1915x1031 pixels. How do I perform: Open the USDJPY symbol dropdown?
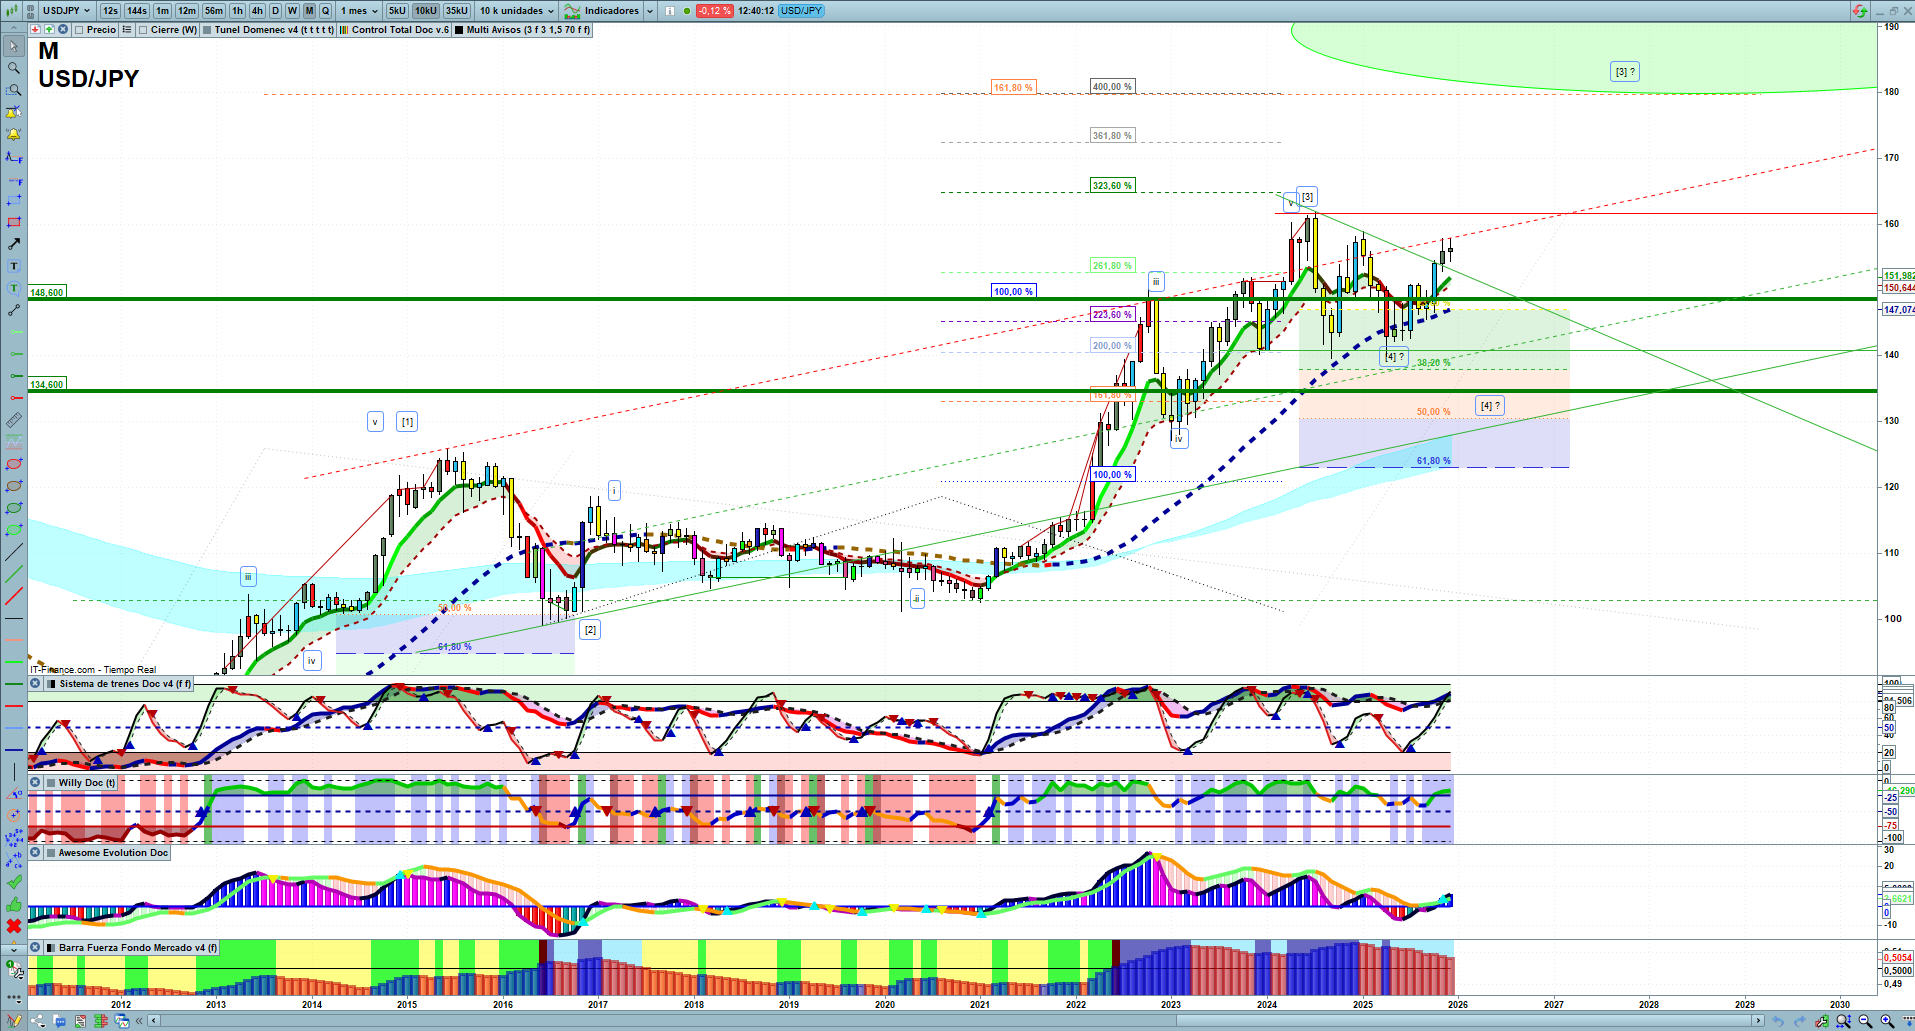(65, 10)
